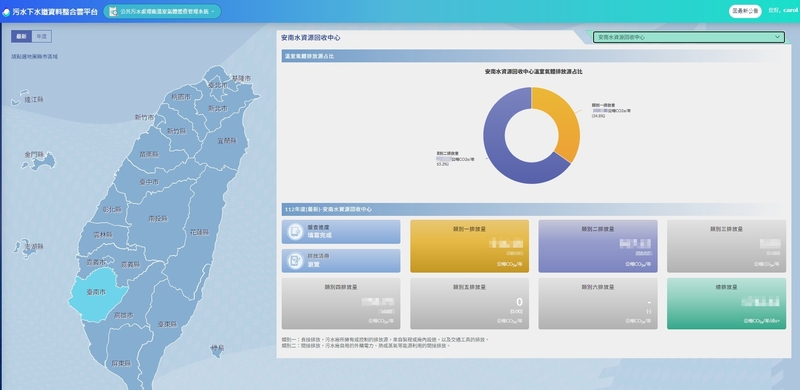Open the 安南水資源回收中心 facility dropdown

point(689,37)
